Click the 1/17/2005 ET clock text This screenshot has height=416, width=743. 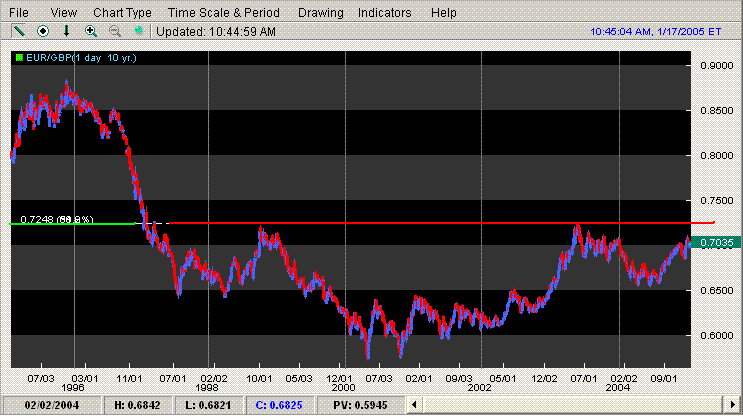655,32
